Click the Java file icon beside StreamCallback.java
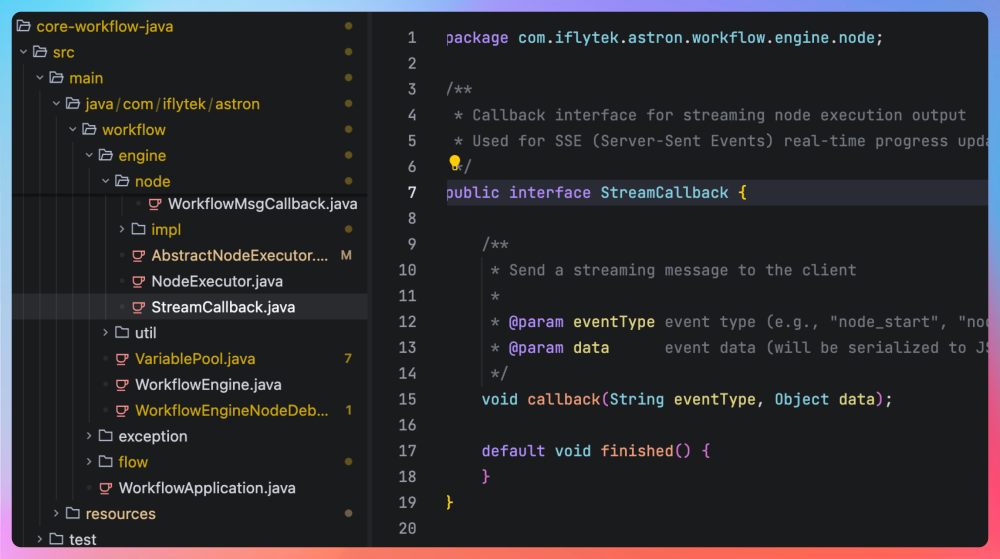Viewport: 1000px width, 559px height. point(138,307)
